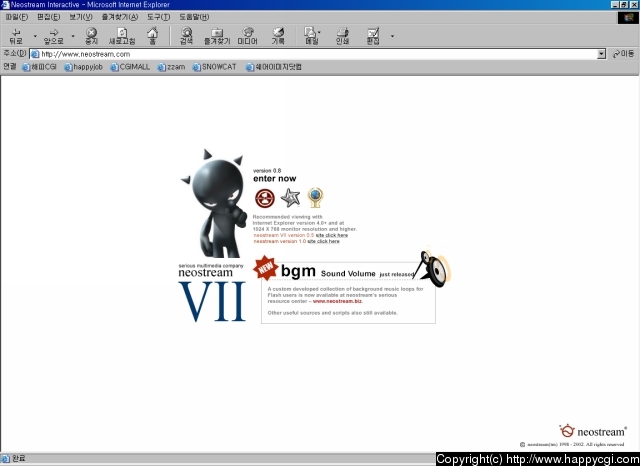
Task: Click the red NEW starburst badge
Action: (265, 268)
